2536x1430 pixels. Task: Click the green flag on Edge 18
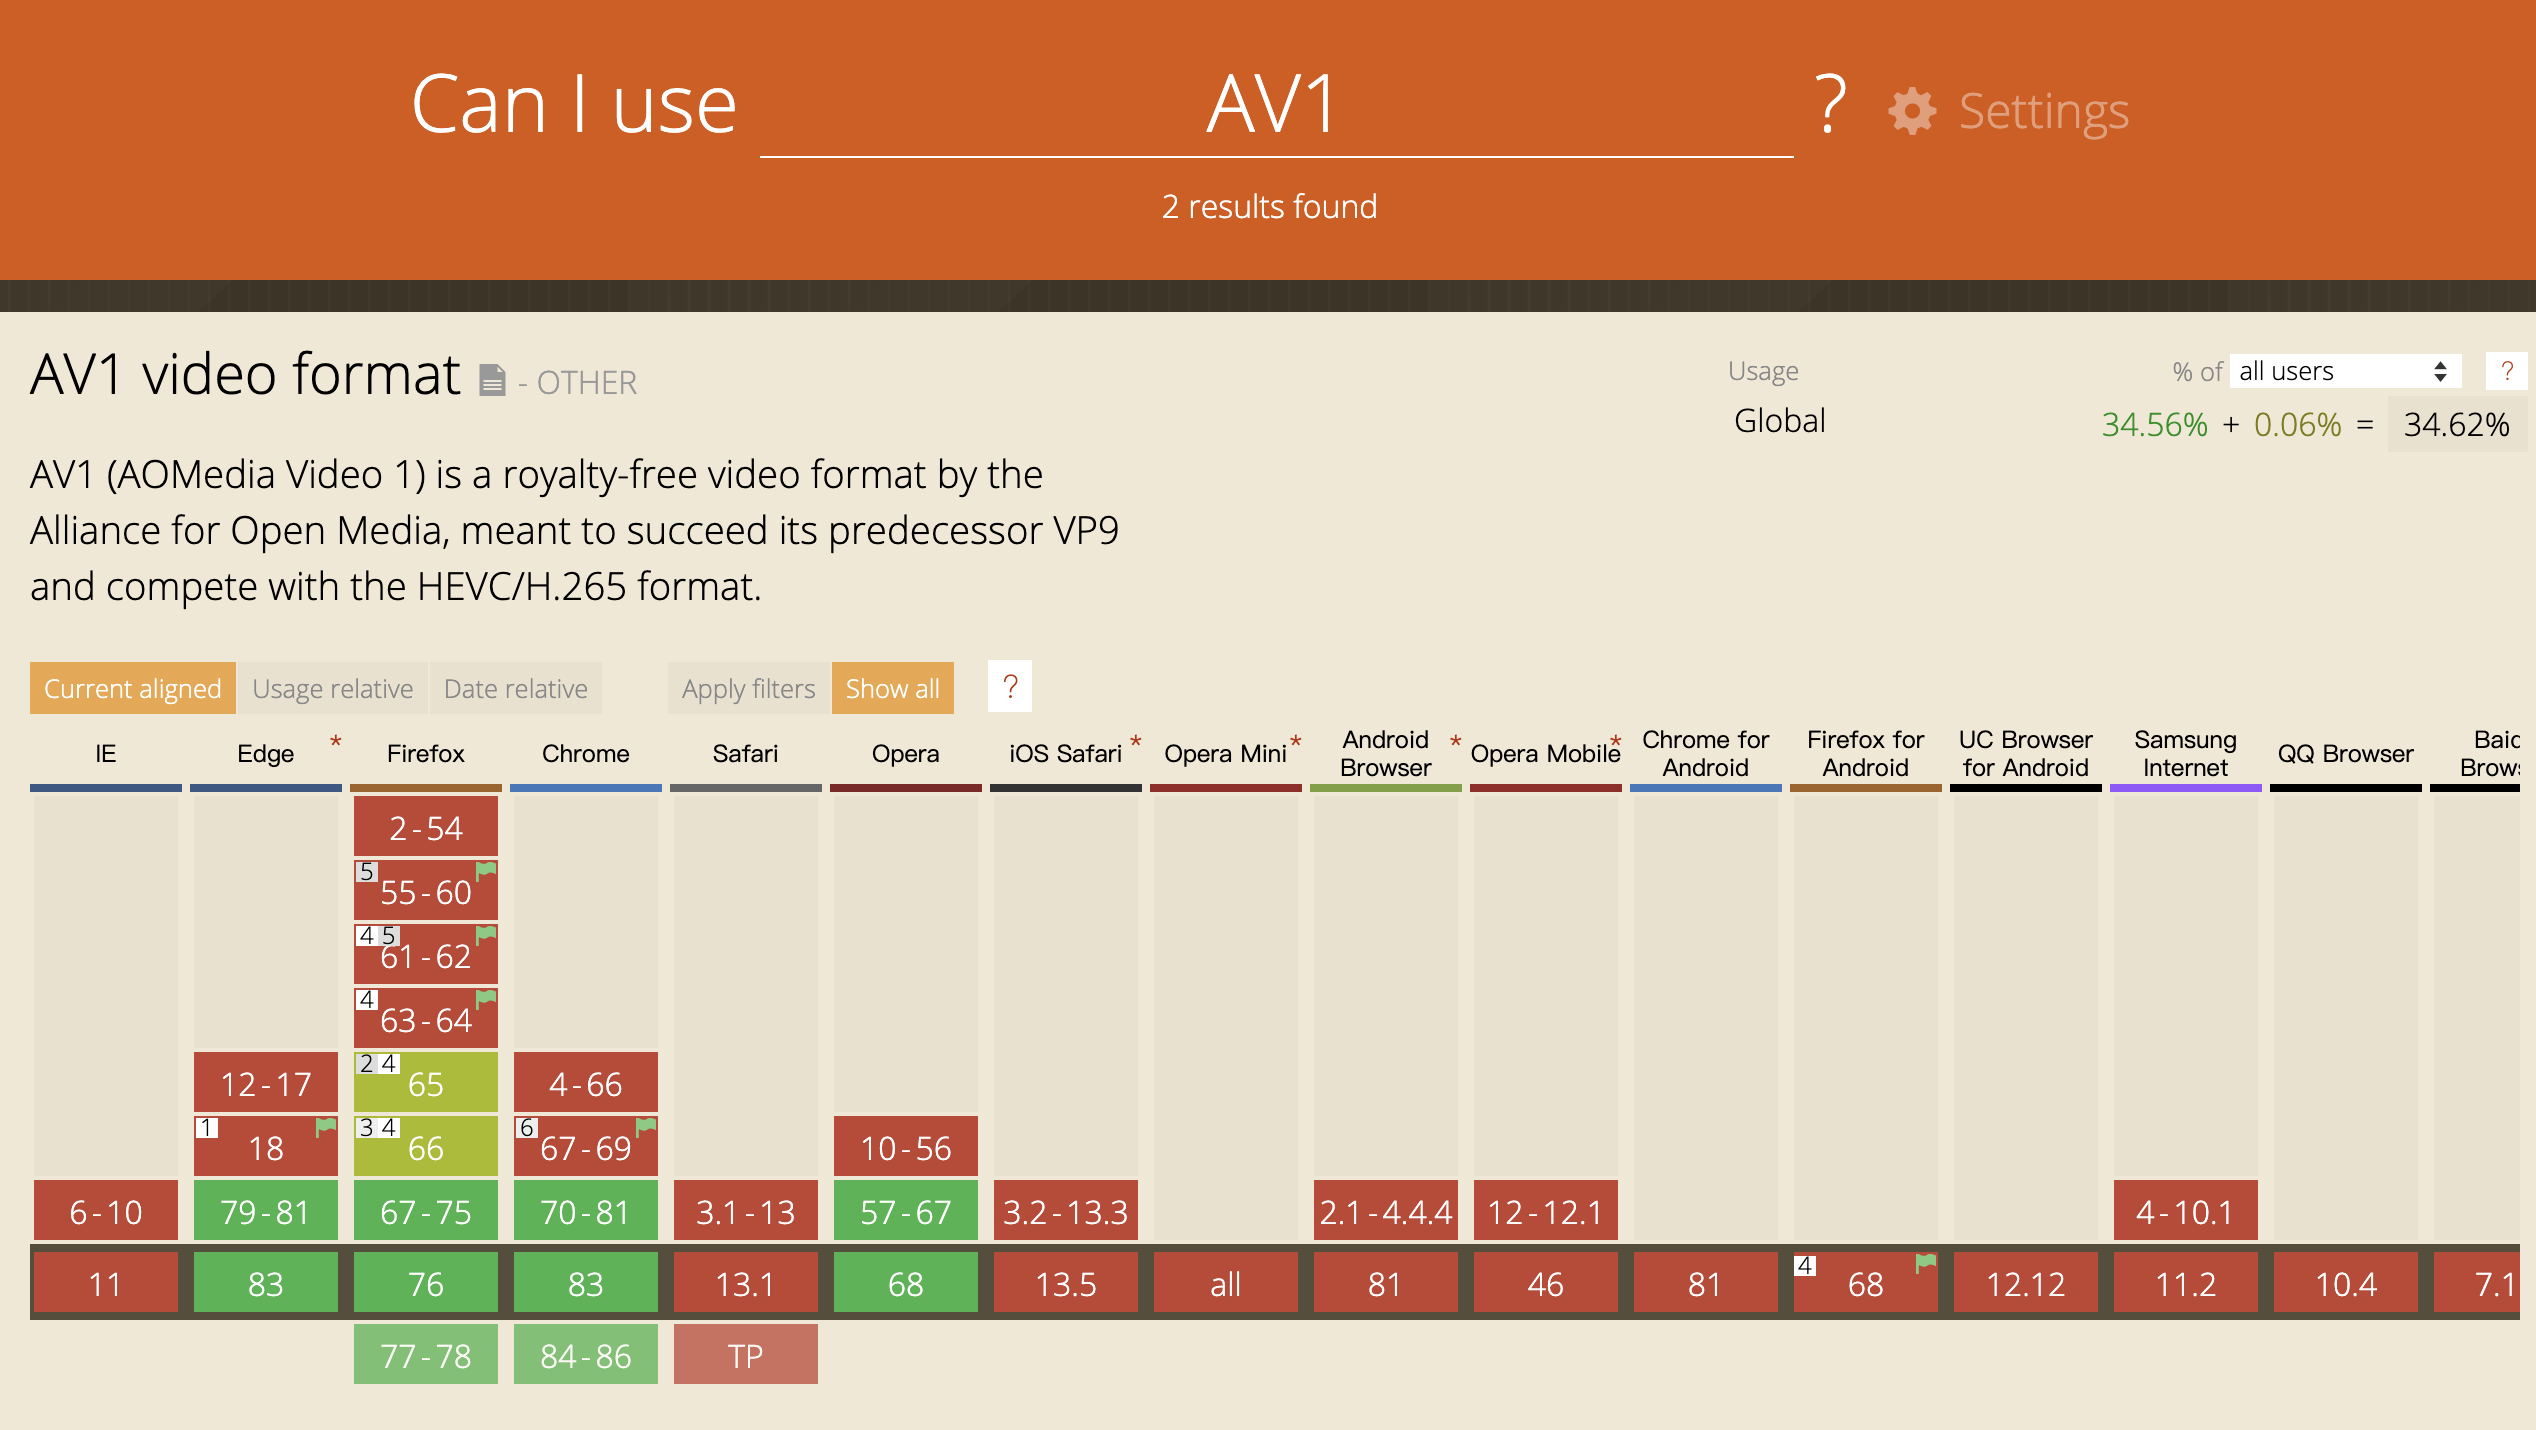[326, 1127]
